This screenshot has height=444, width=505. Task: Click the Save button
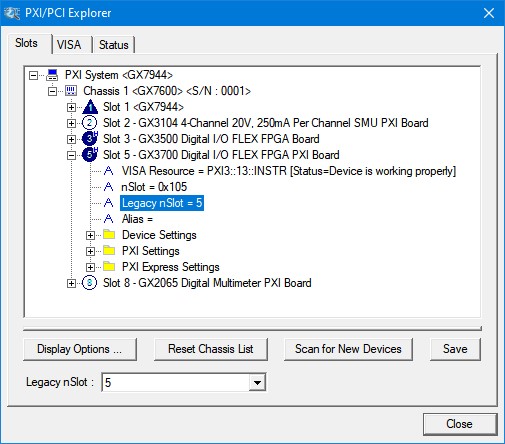[455, 349]
